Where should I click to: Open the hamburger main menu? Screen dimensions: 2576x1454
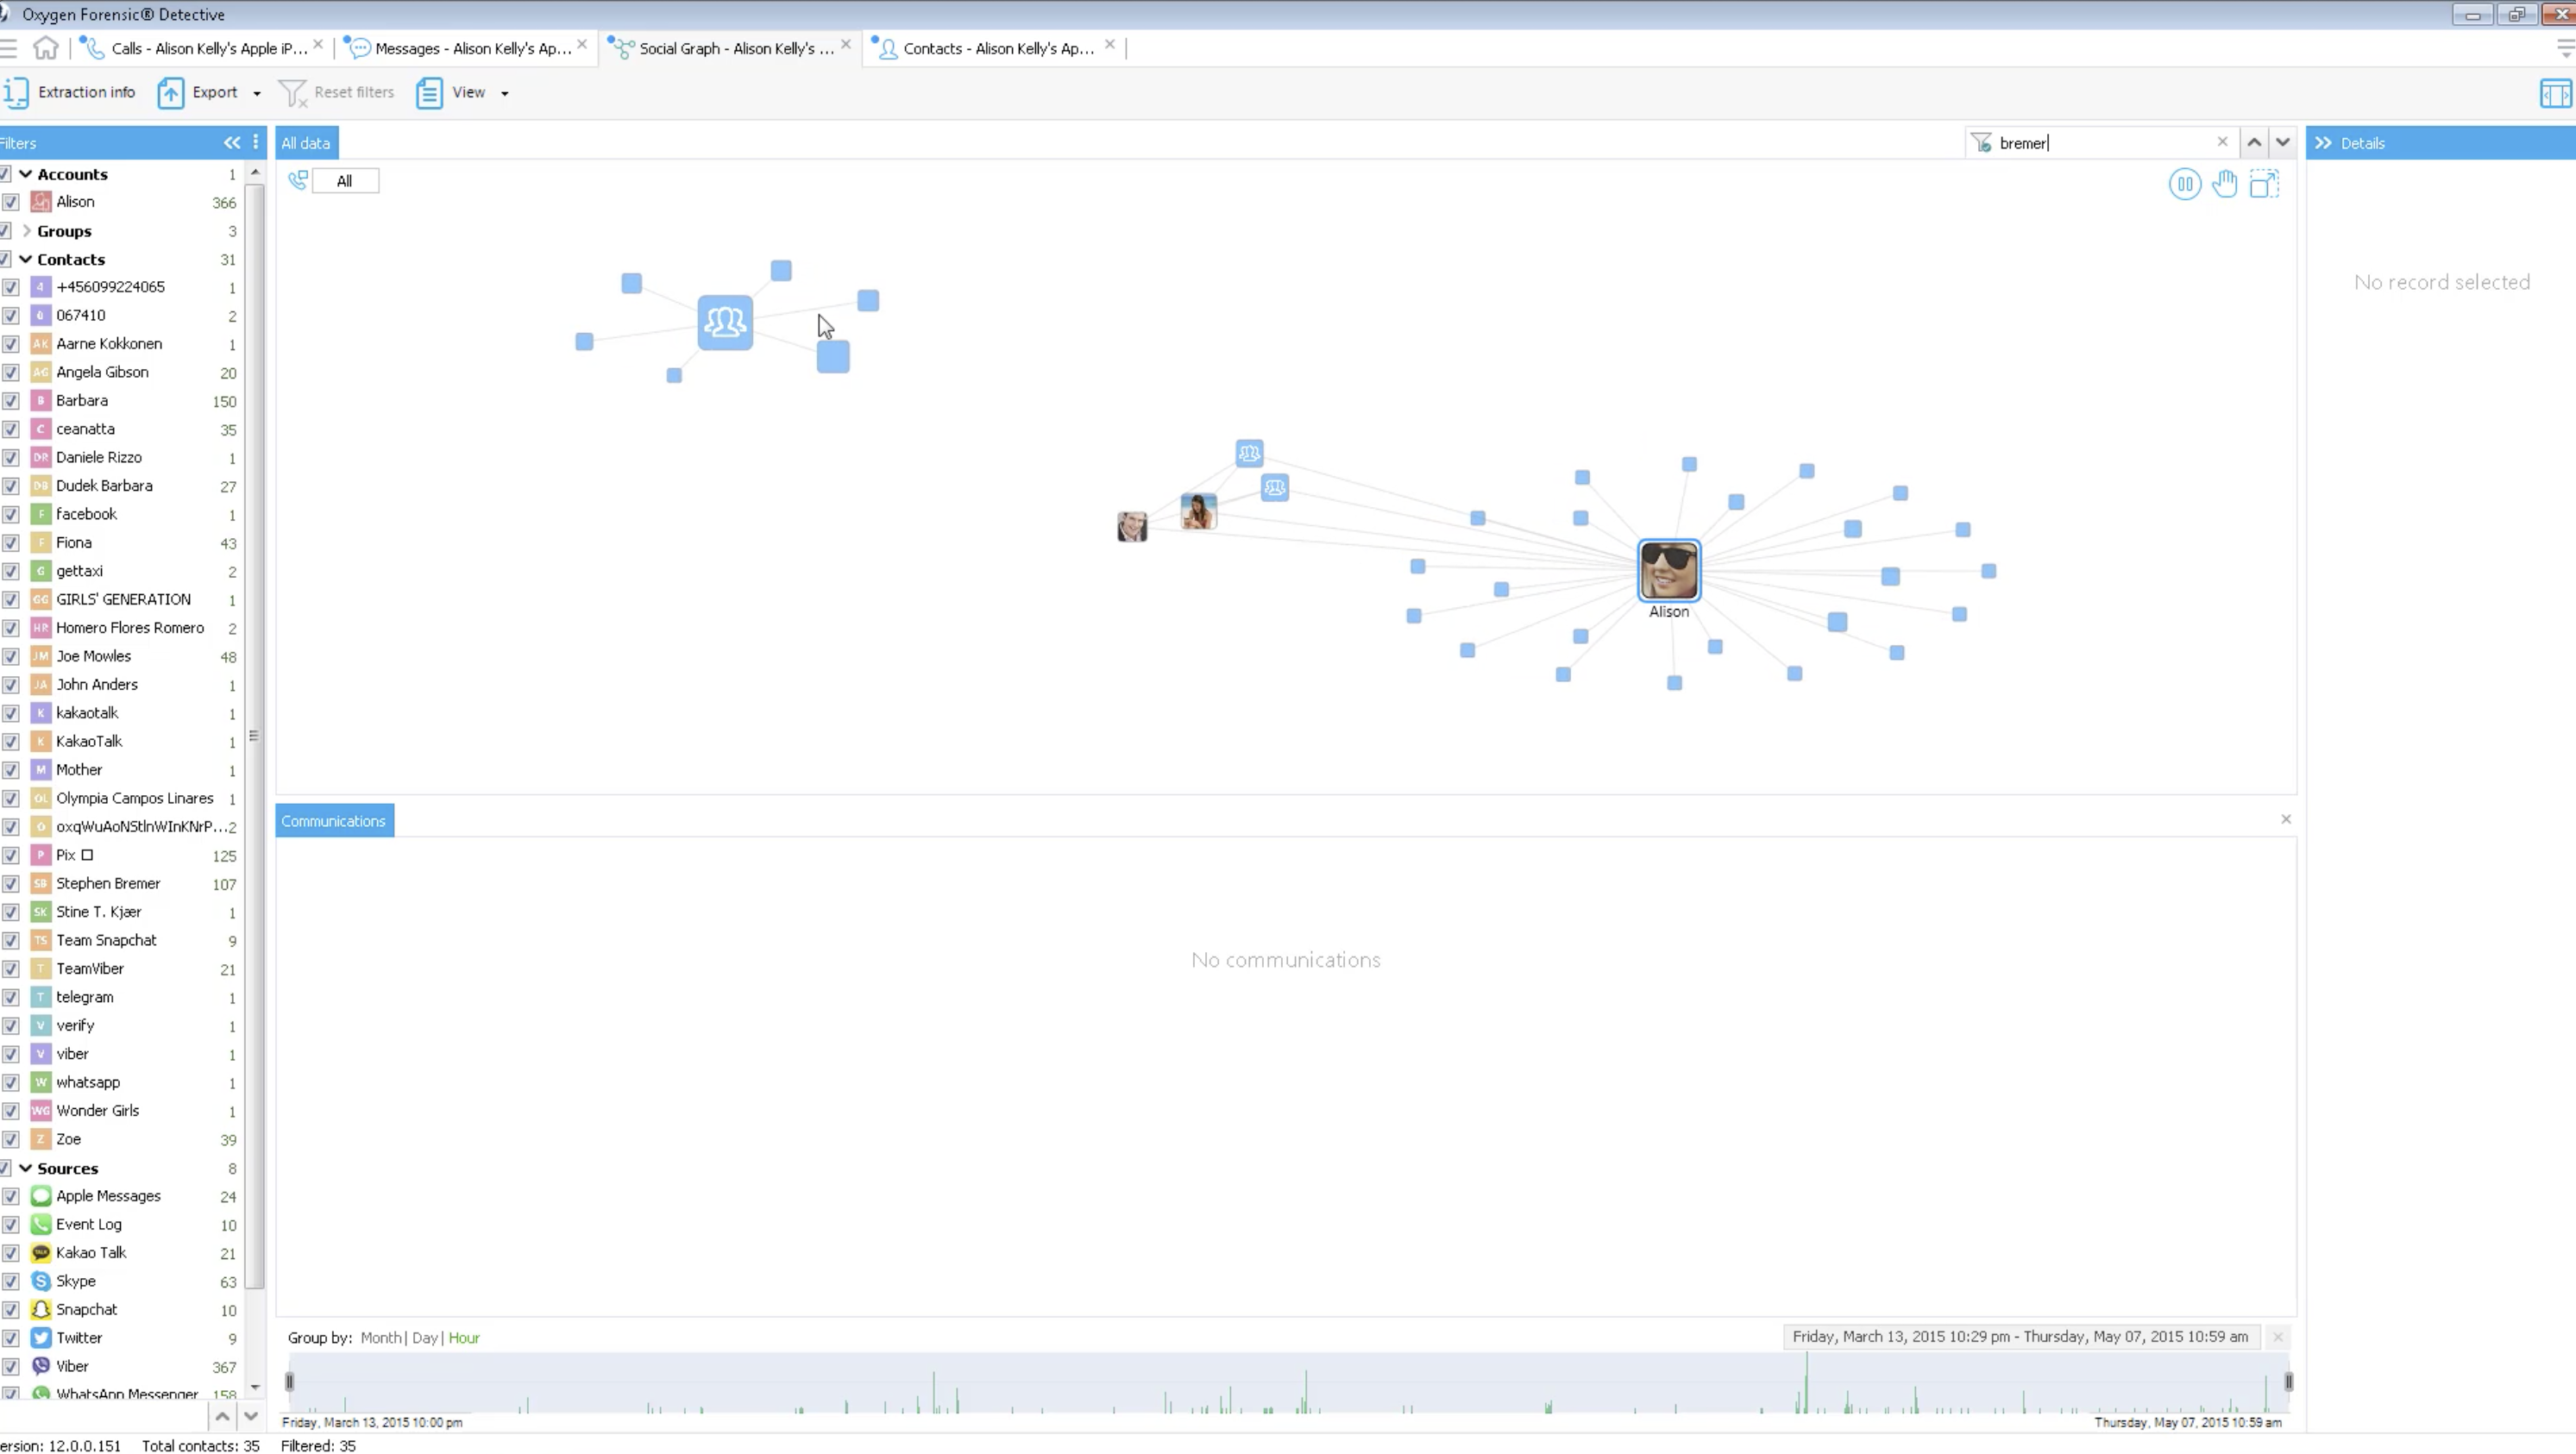[x=8, y=48]
